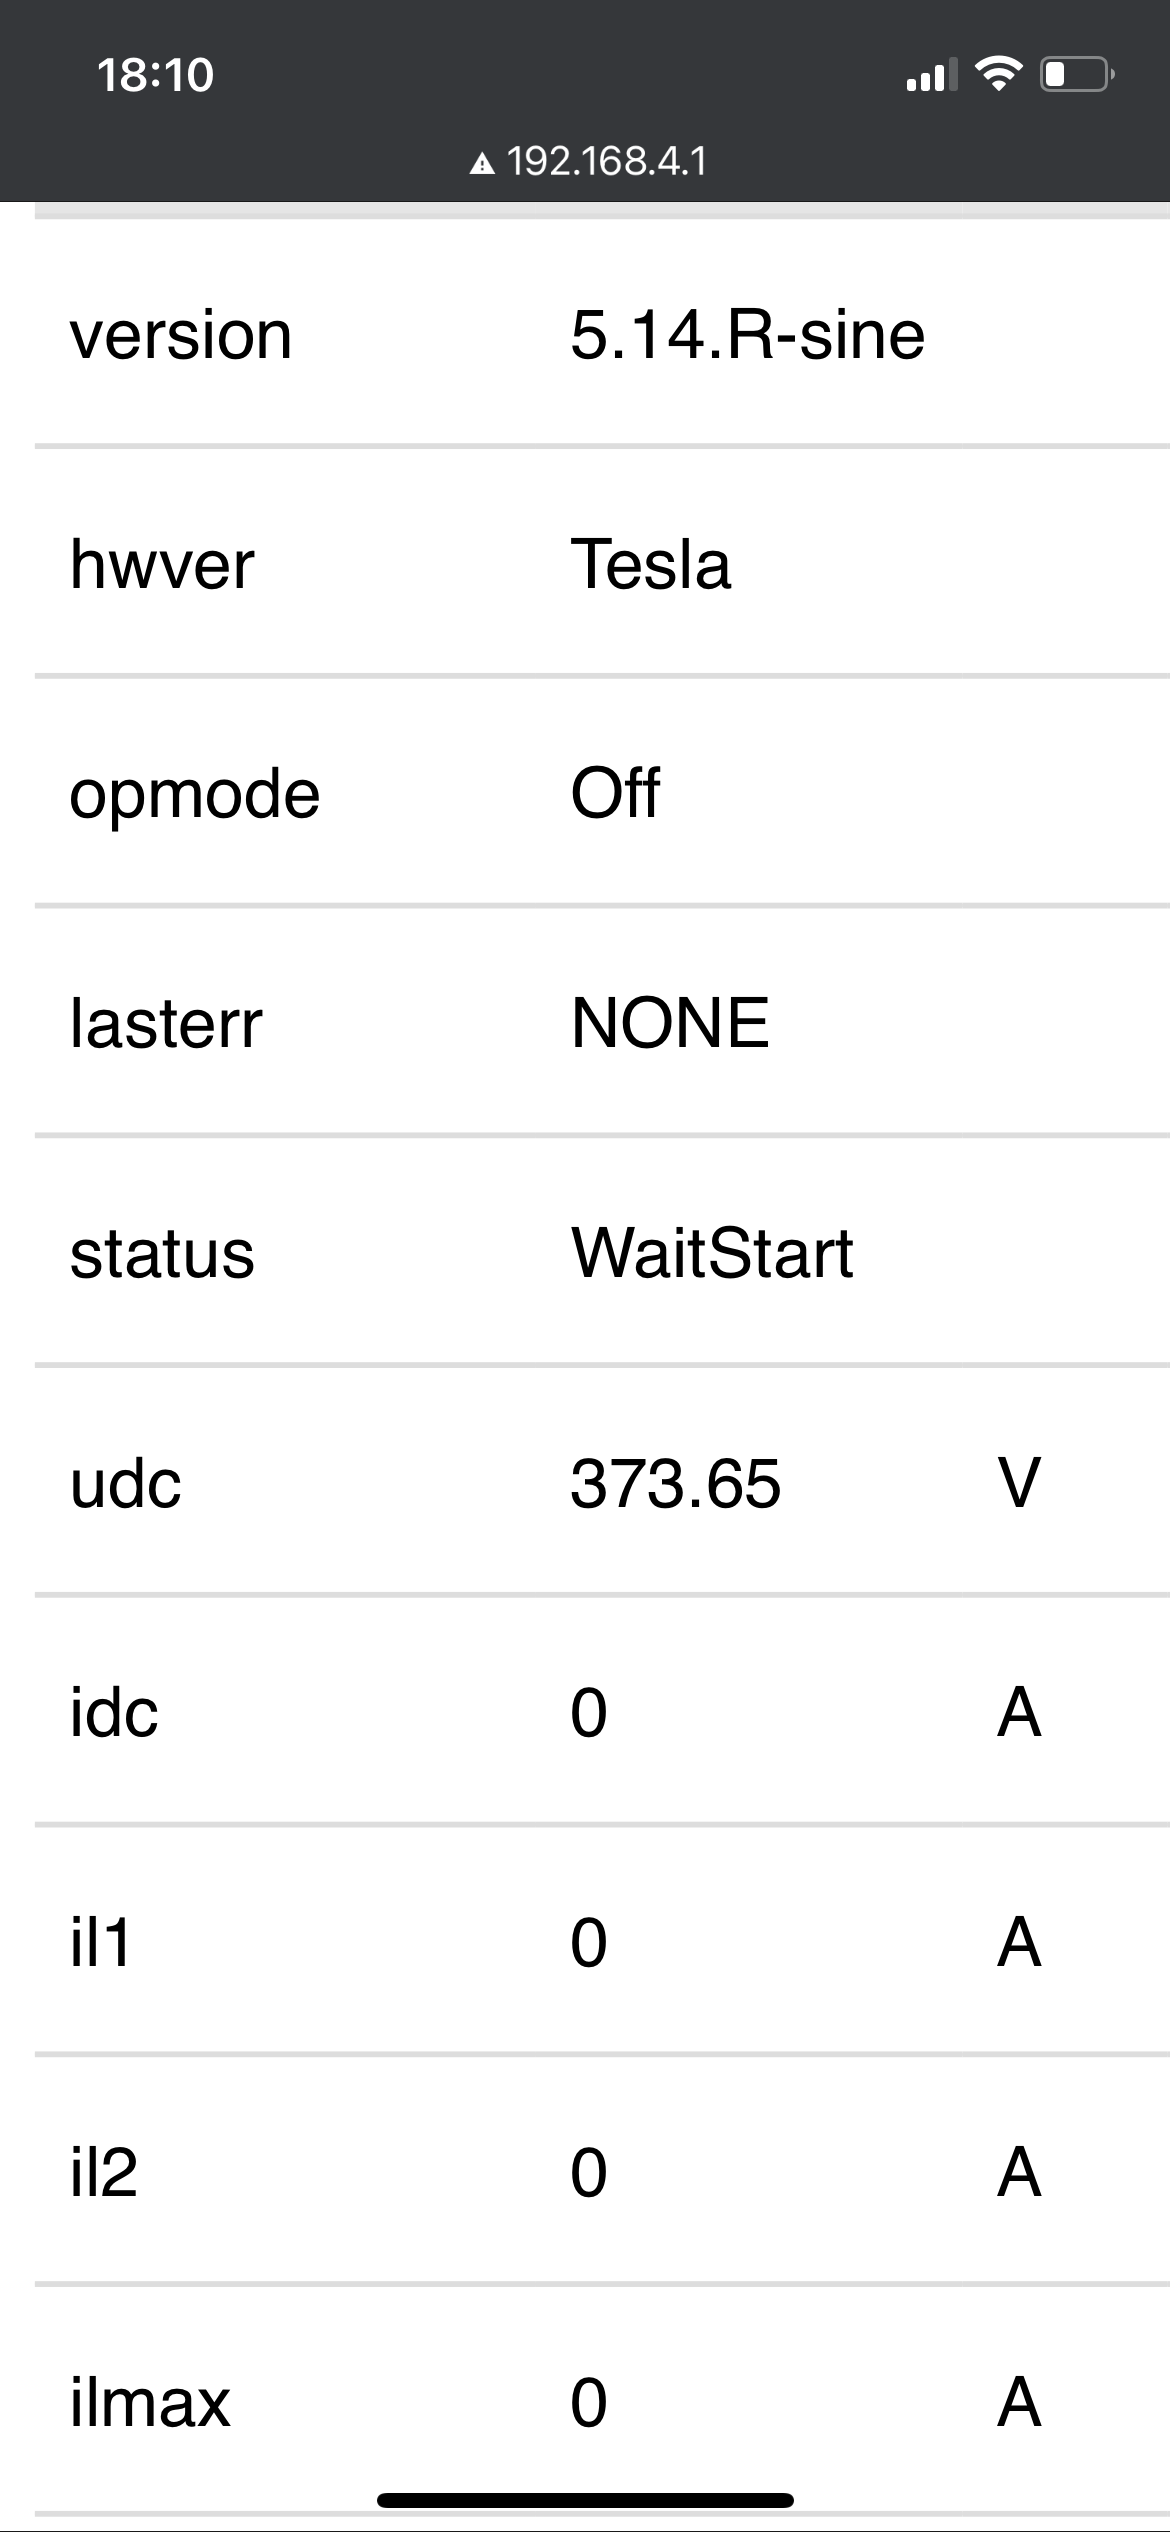
Task: Select the hwver row label
Action: coord(162,564)
